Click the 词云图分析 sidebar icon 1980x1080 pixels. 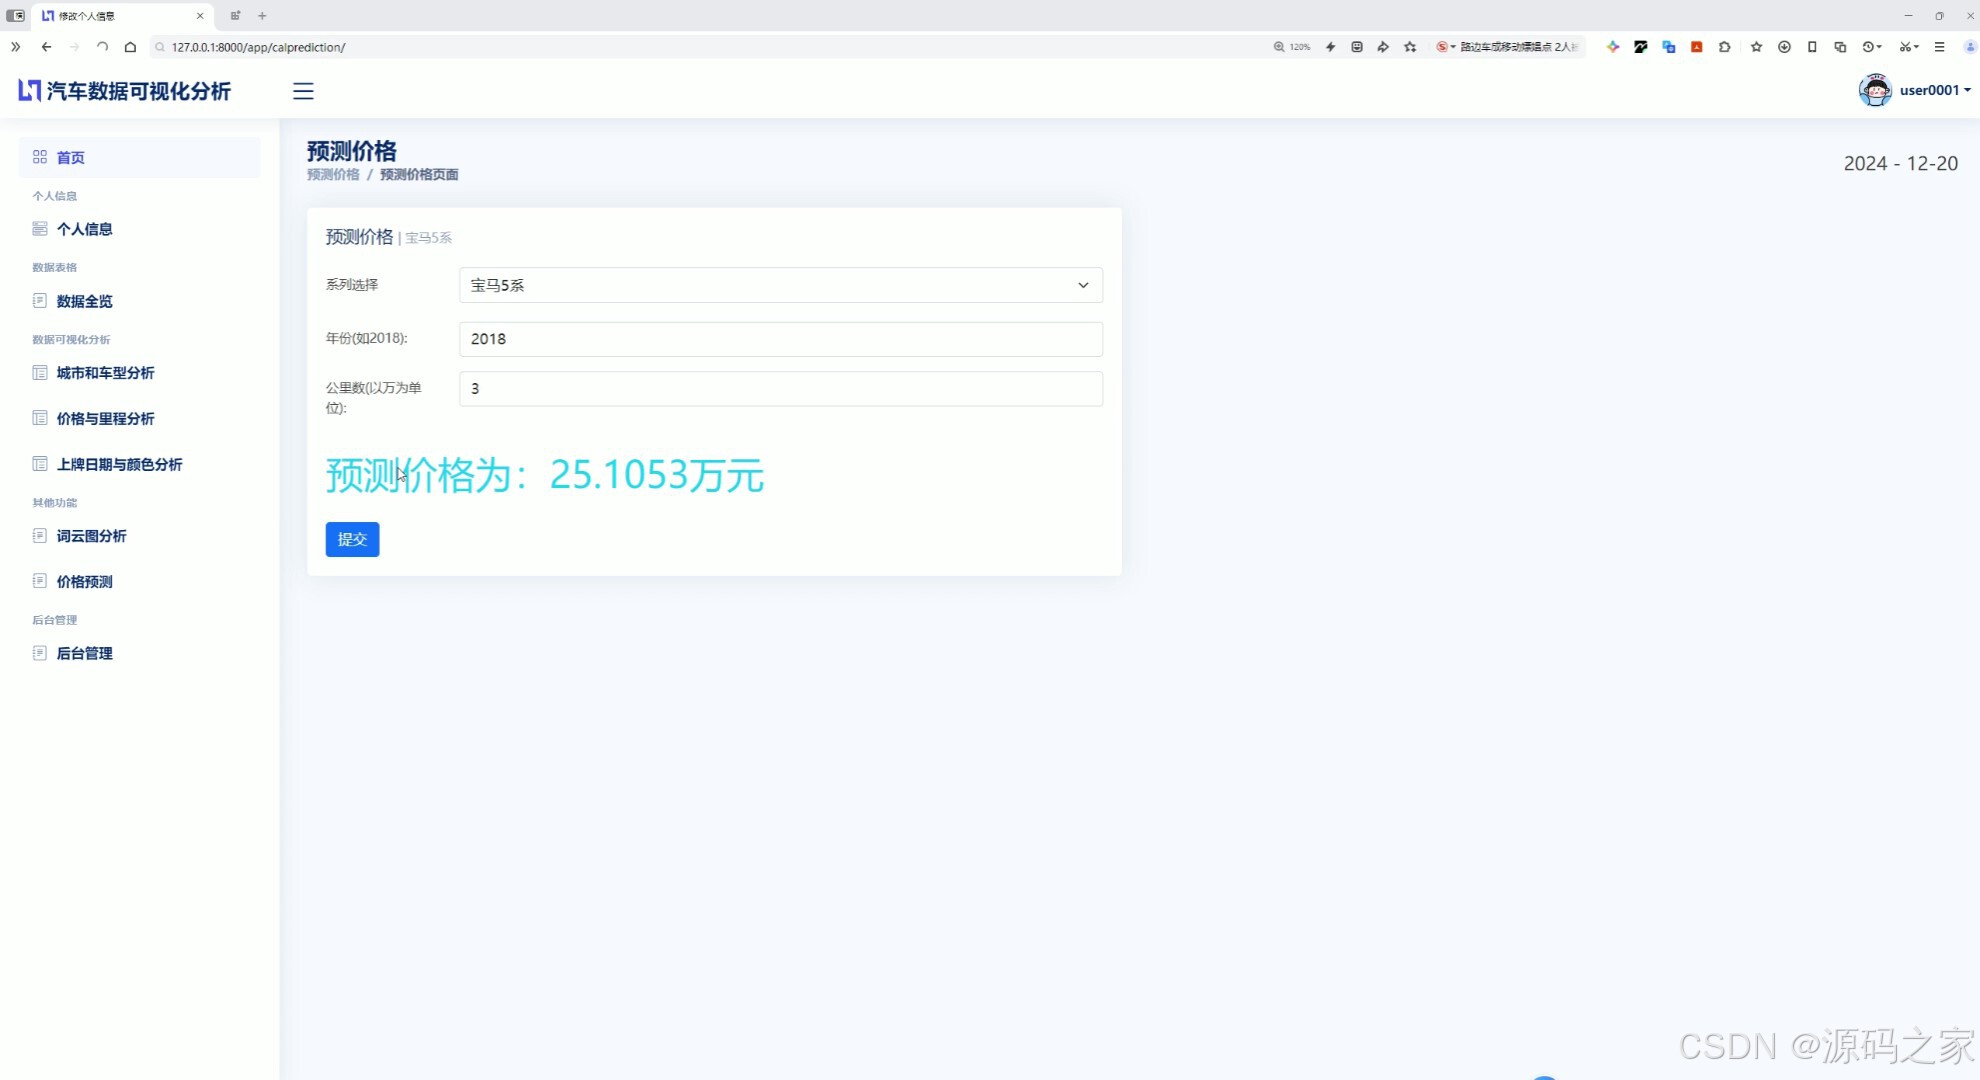pyautogui.click(x=40, y=536)
